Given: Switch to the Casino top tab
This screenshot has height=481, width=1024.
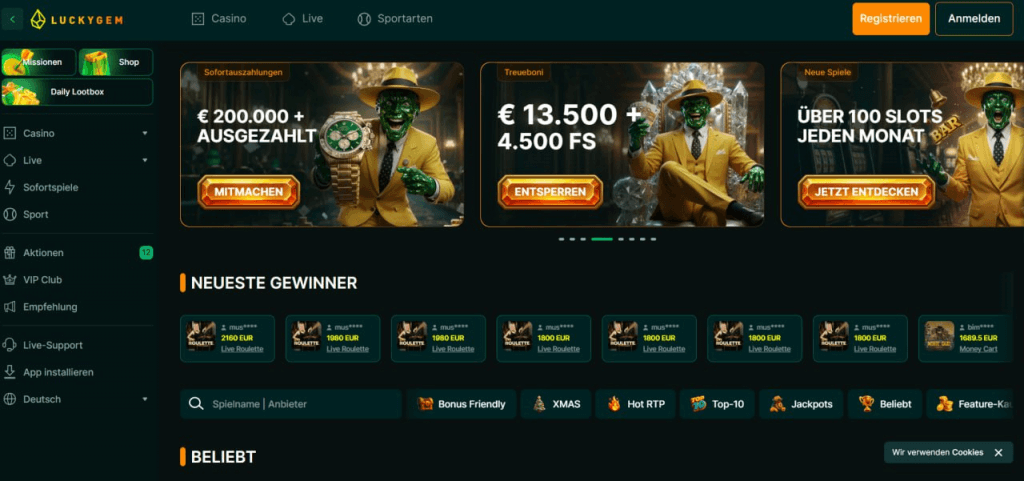Looking at the screenshot, I should [219, 19].
